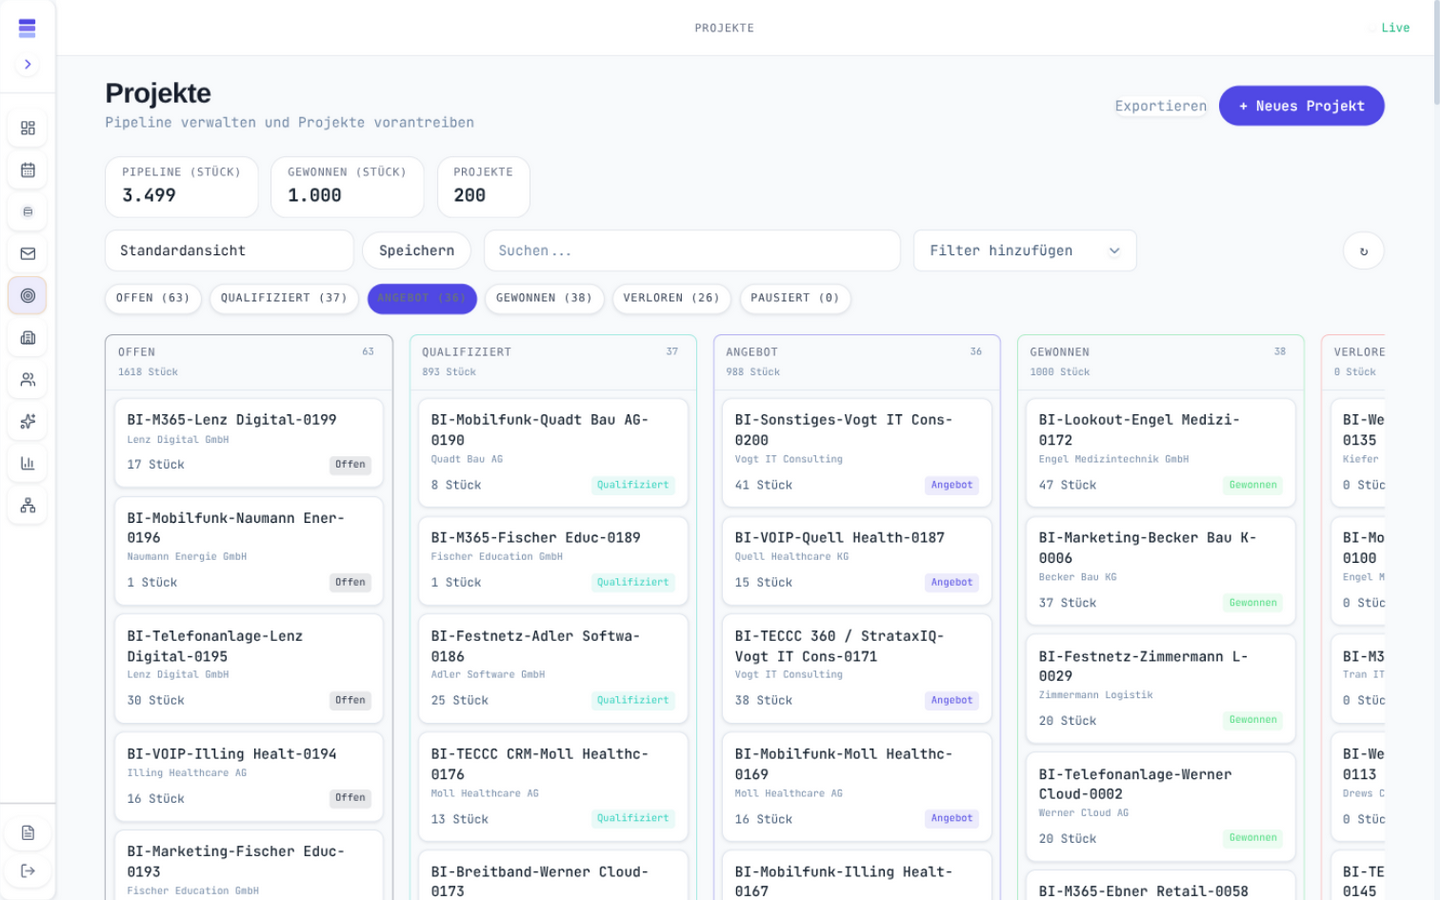Open the BI-VOIP-Quell Health-0187 card
1440x900 pixels.
(x=857, y=561)
